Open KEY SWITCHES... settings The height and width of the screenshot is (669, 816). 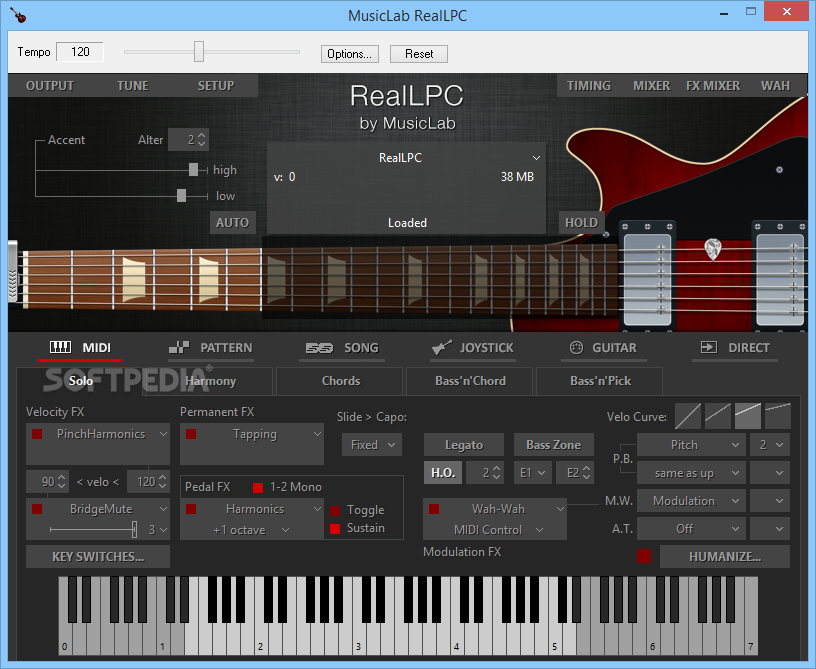tap(98, 557)
